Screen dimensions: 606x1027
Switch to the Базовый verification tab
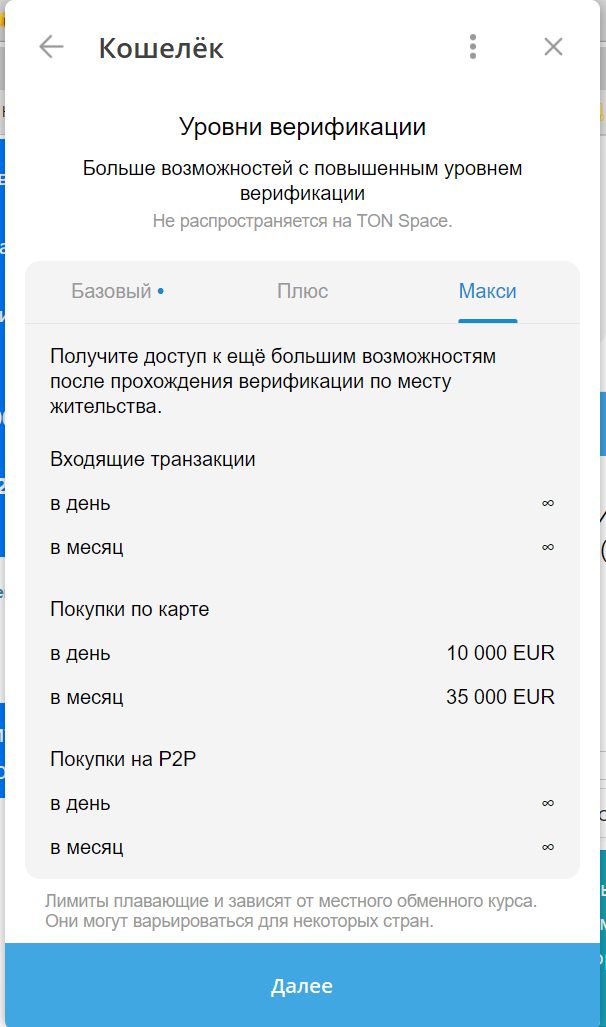(x=112, y=291)
